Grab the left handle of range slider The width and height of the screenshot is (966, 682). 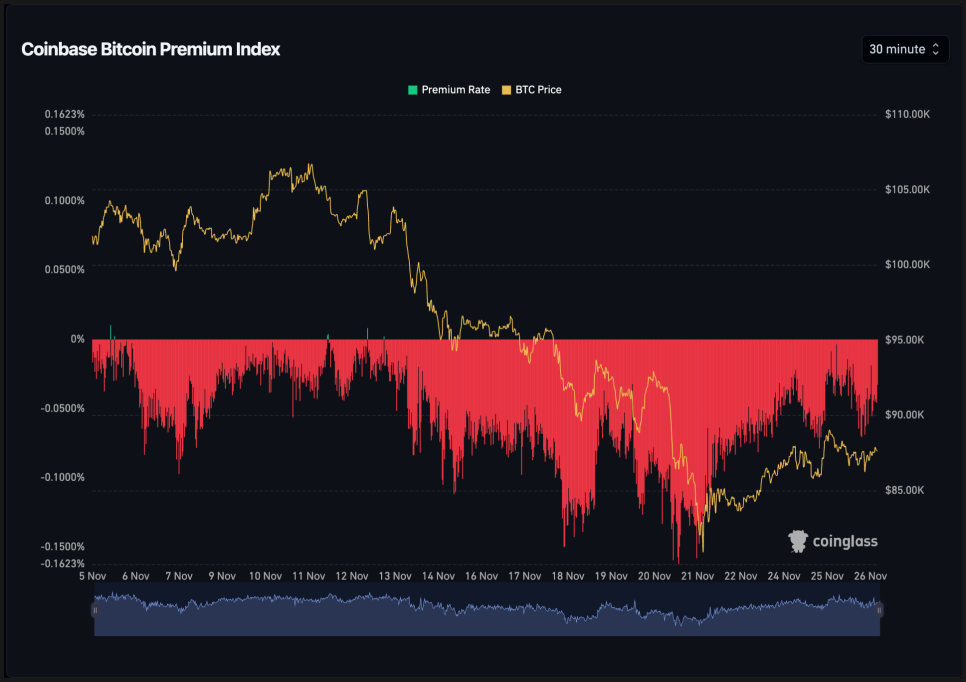point(95,609)
